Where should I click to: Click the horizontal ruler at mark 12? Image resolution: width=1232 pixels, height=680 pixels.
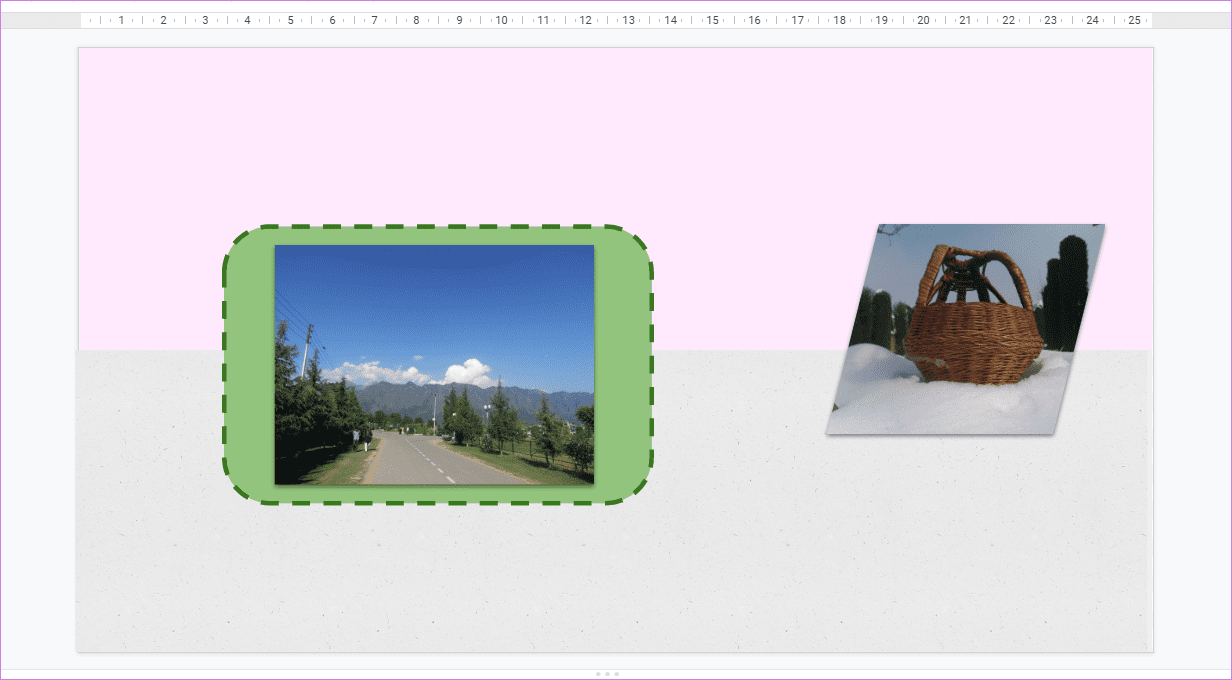[586, 20]
